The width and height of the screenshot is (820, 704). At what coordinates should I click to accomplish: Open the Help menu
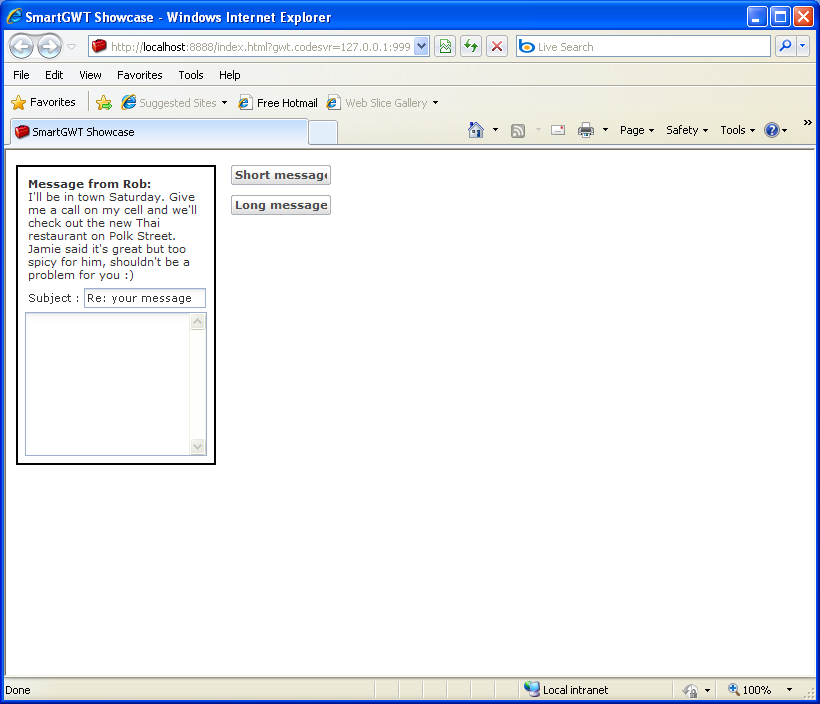[229, 75]
